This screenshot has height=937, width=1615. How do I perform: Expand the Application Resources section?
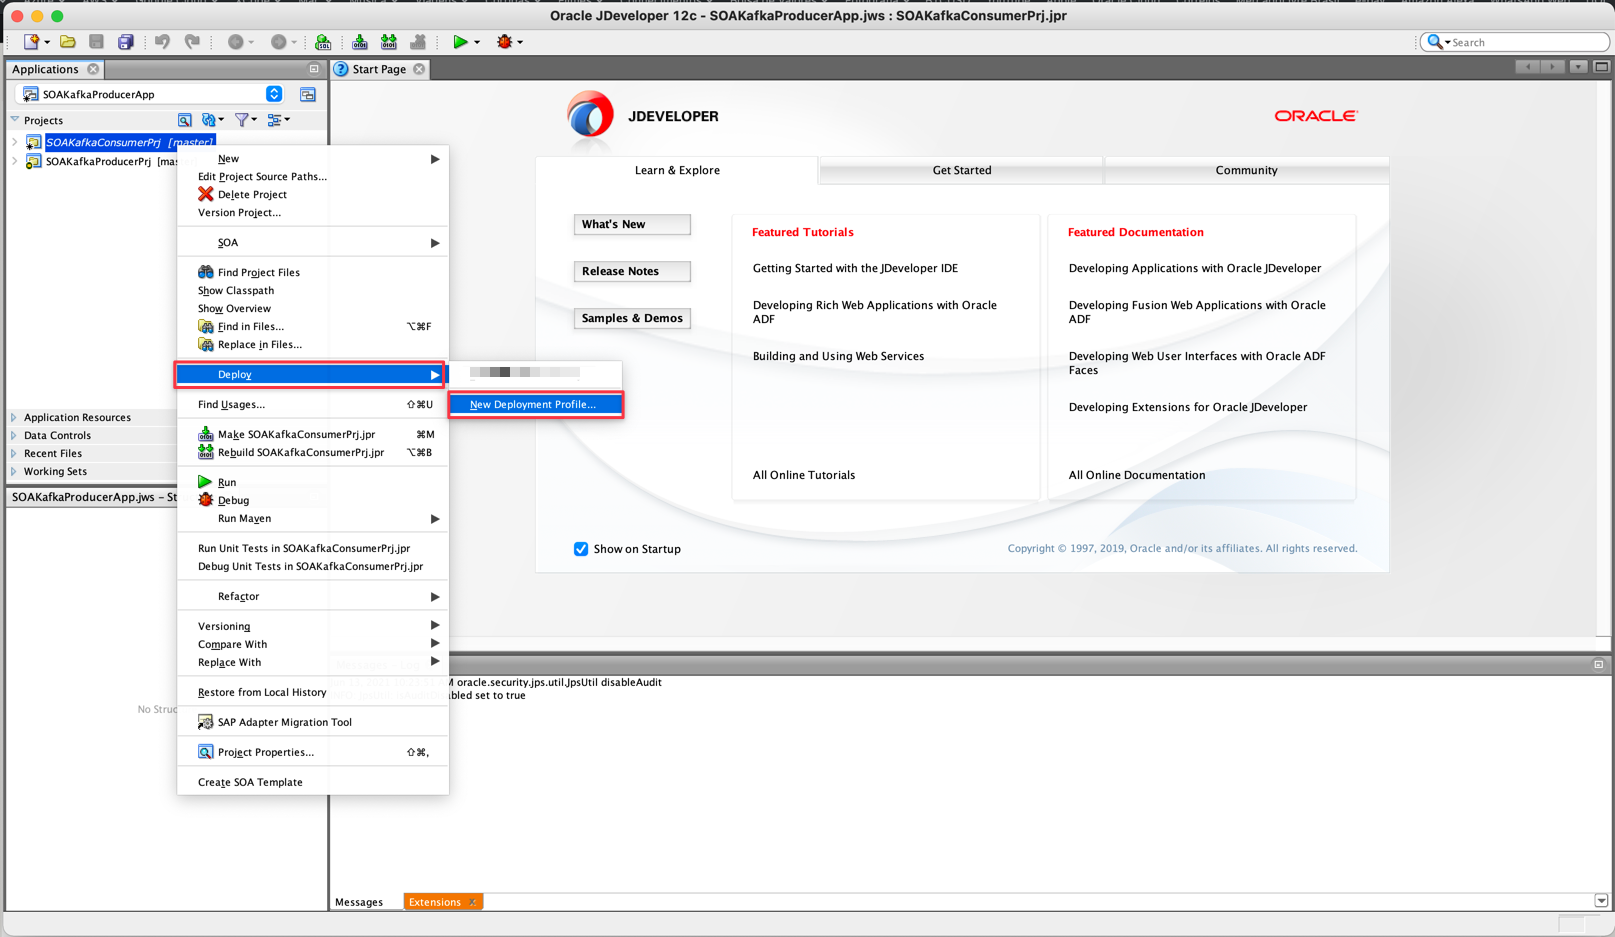(x=14, y=417)
